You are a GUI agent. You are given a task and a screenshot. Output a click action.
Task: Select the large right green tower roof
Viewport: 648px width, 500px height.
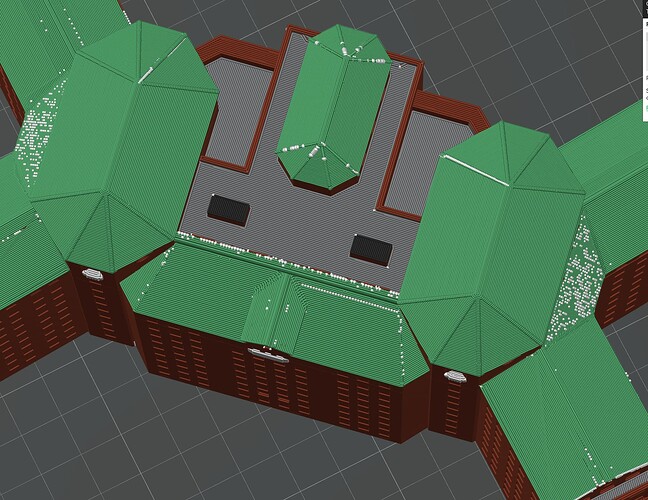(492, 248)
